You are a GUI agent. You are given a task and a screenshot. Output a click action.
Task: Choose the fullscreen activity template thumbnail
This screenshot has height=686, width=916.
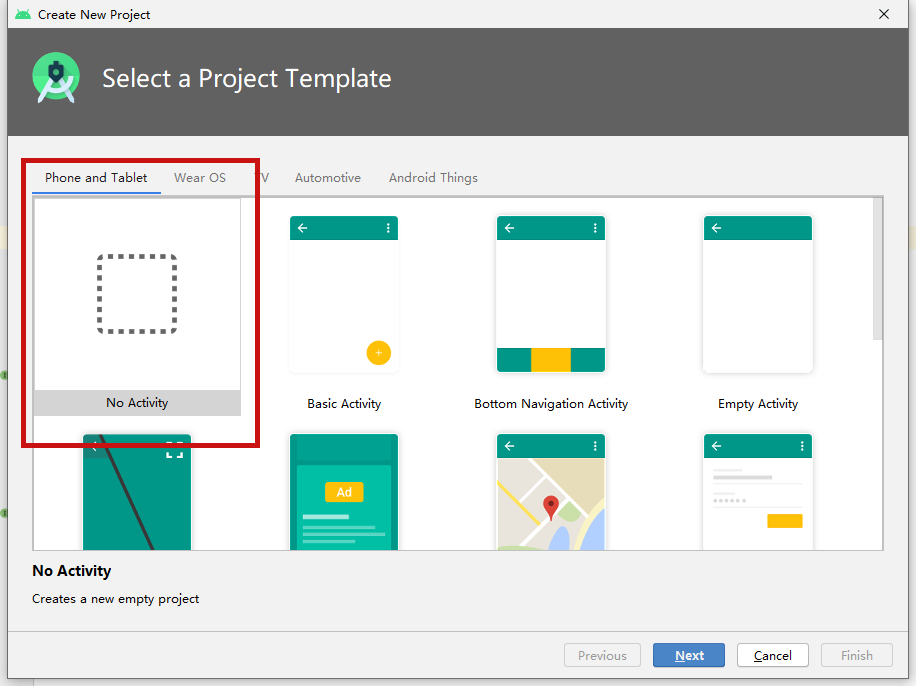tap(137, 492)
